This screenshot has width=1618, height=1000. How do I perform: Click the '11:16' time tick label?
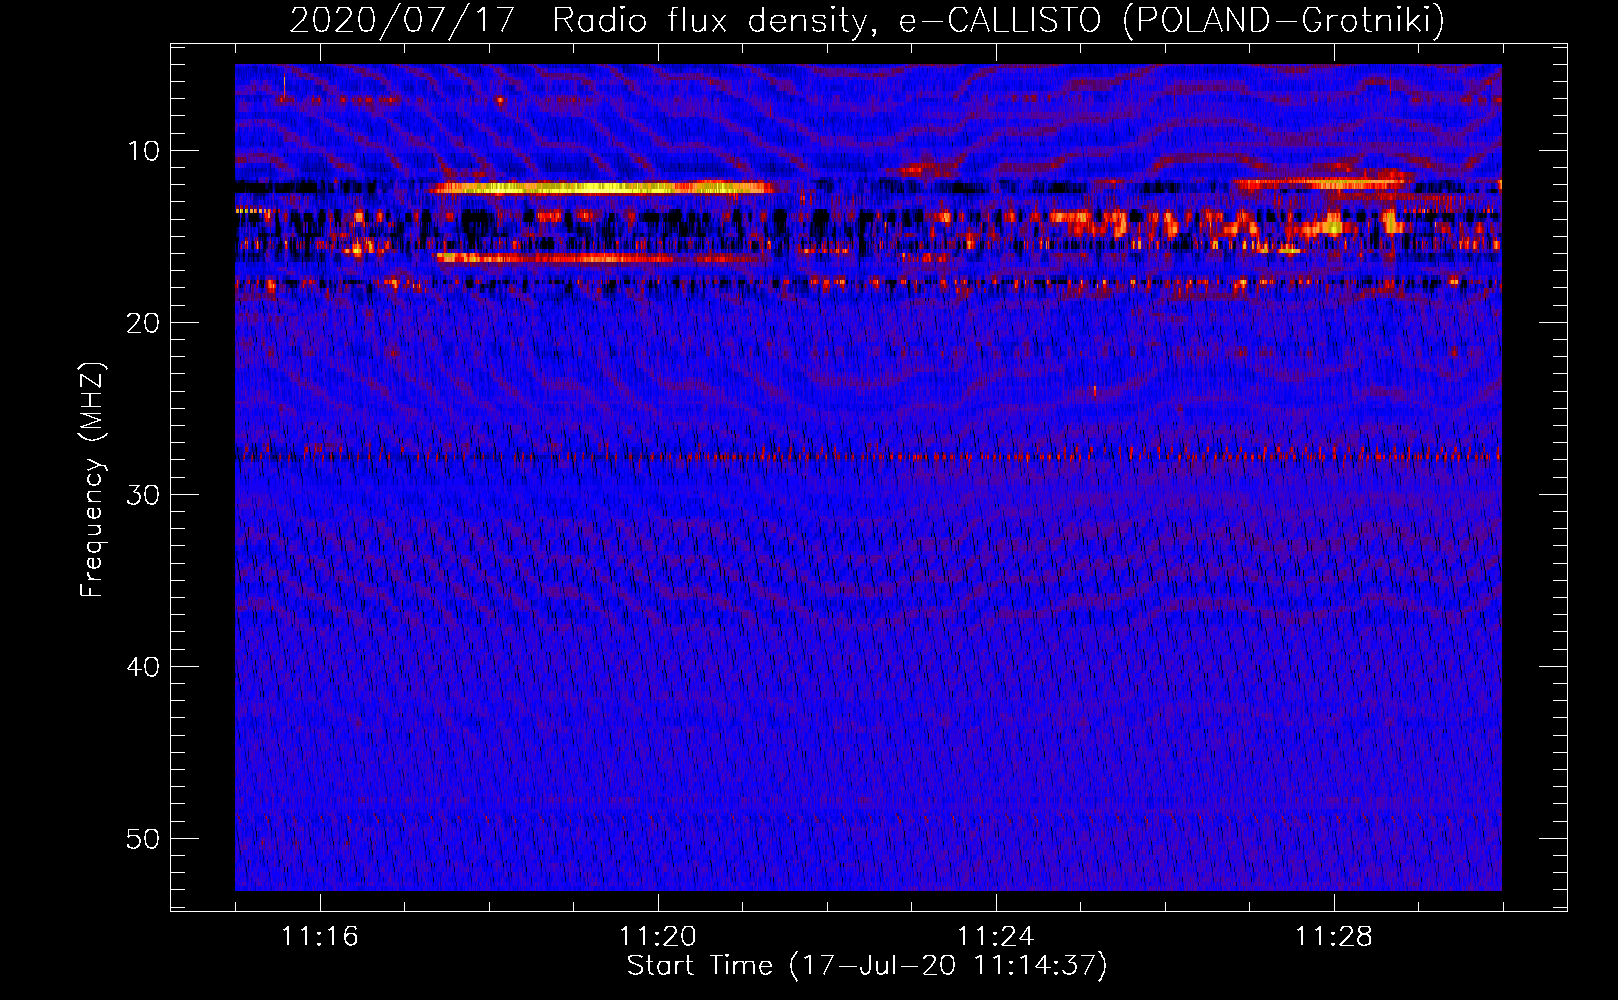[x=320, y=937]
